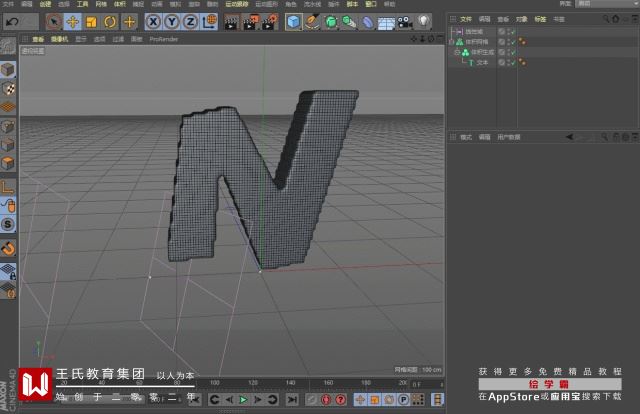Toggle enable checkmark for Text object
Viewport: 640px width, 414px height.
pos(513,63)
